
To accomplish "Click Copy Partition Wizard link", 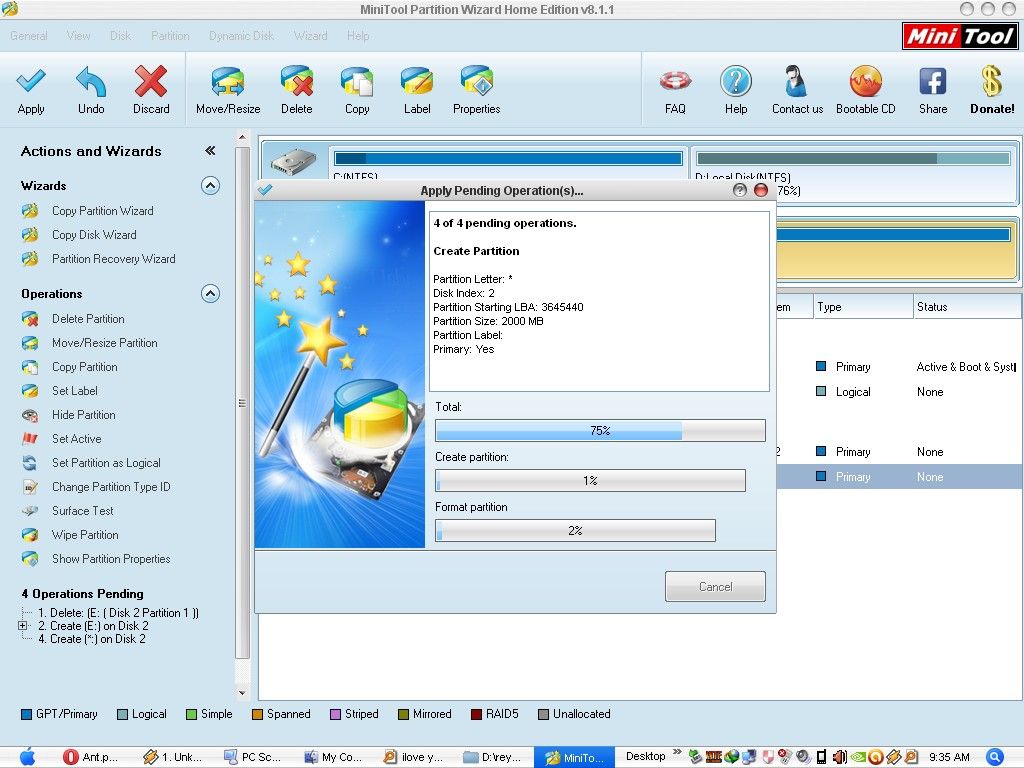I will 102,211.
